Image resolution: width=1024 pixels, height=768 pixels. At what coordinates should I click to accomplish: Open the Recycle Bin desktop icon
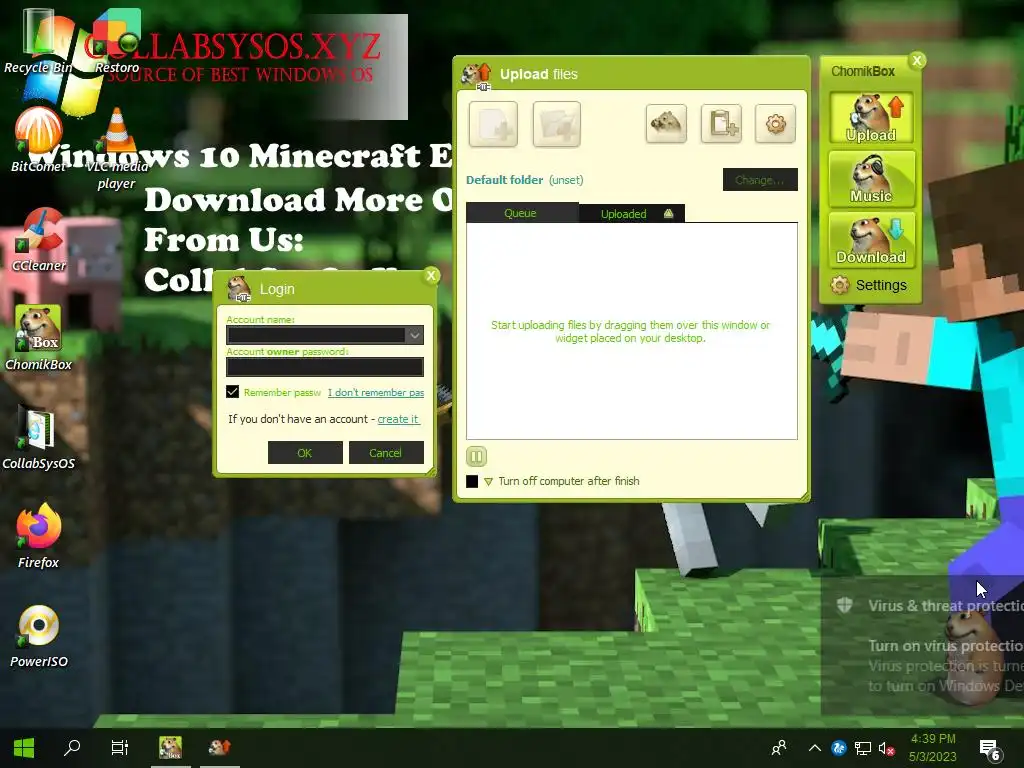[x=39, y=41]
